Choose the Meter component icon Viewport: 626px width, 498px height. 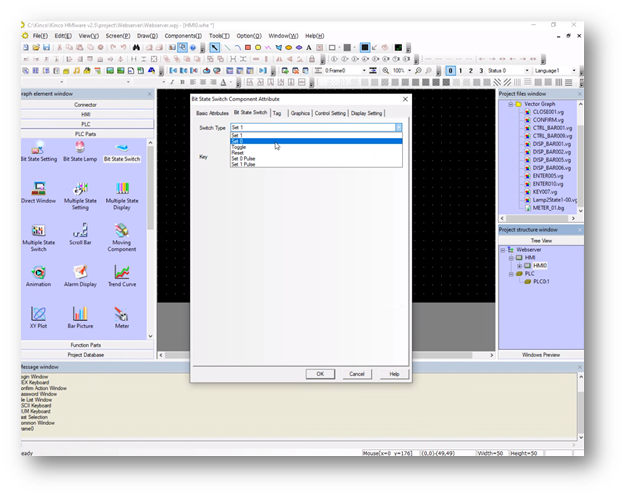pyautogui.click(x=121, y=315)
